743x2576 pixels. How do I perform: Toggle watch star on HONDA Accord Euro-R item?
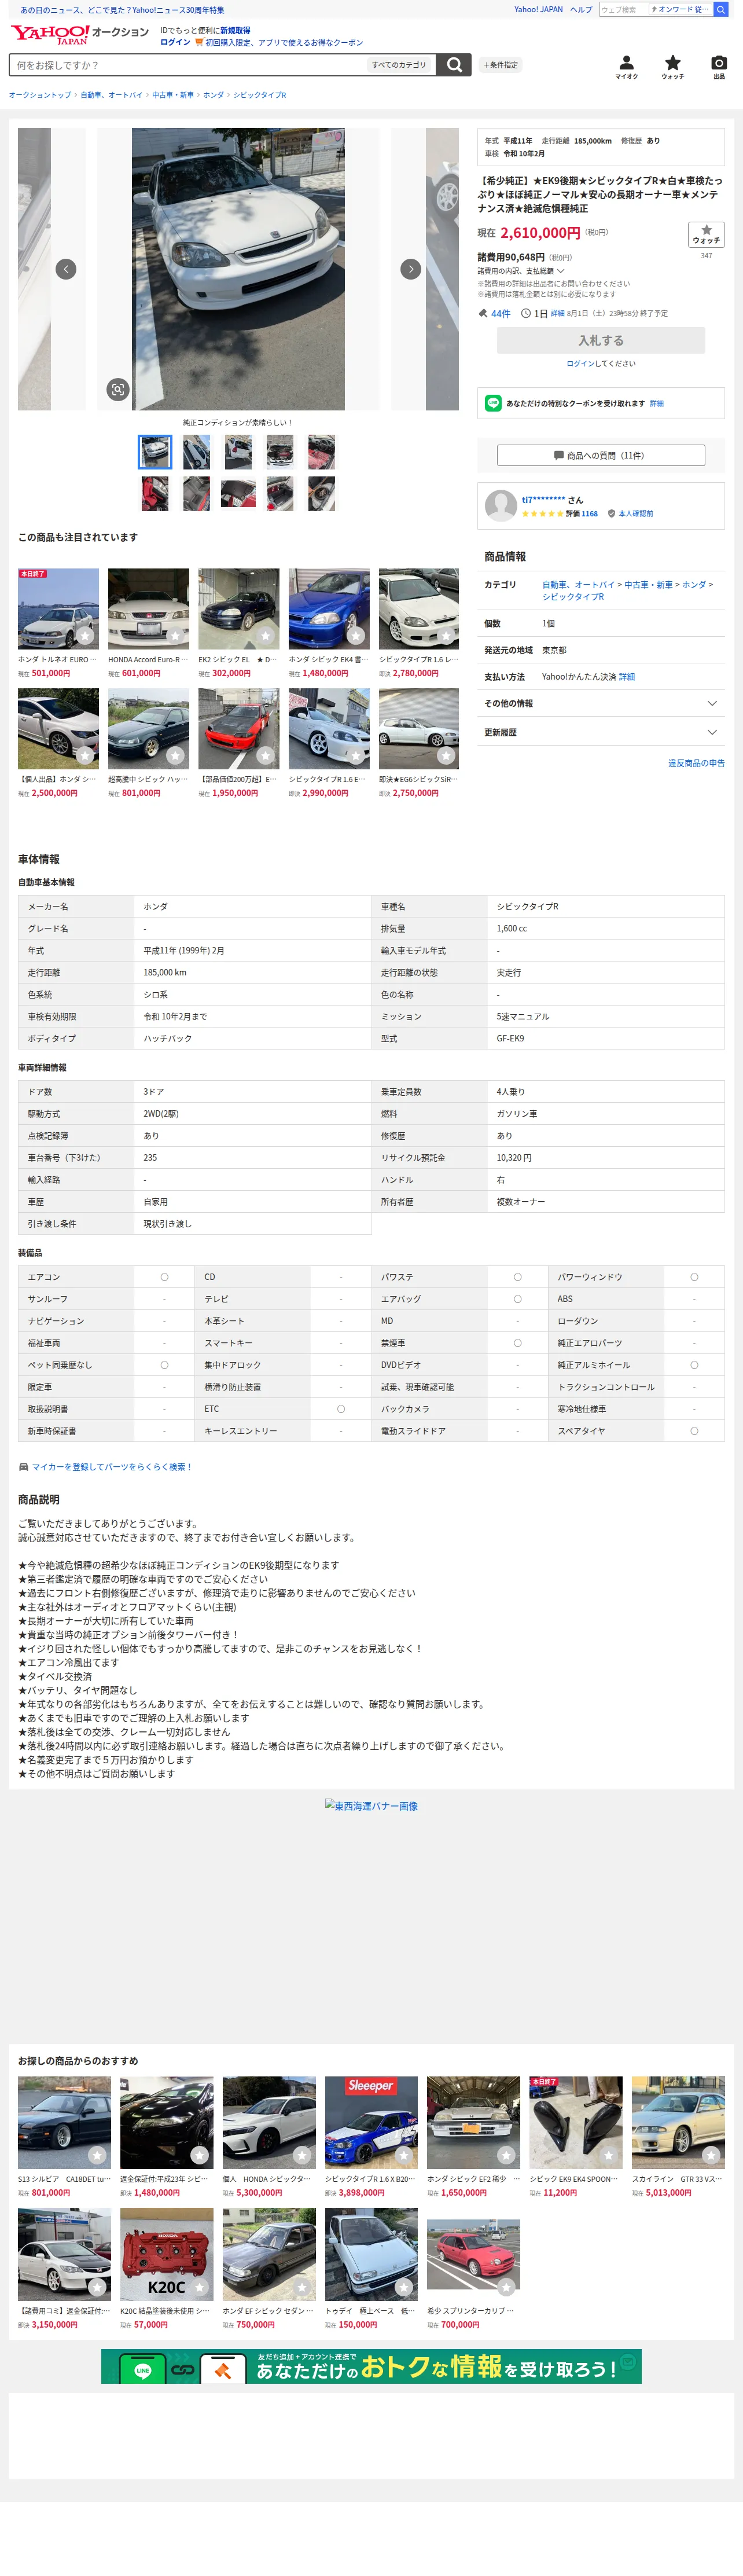point(176,636)
